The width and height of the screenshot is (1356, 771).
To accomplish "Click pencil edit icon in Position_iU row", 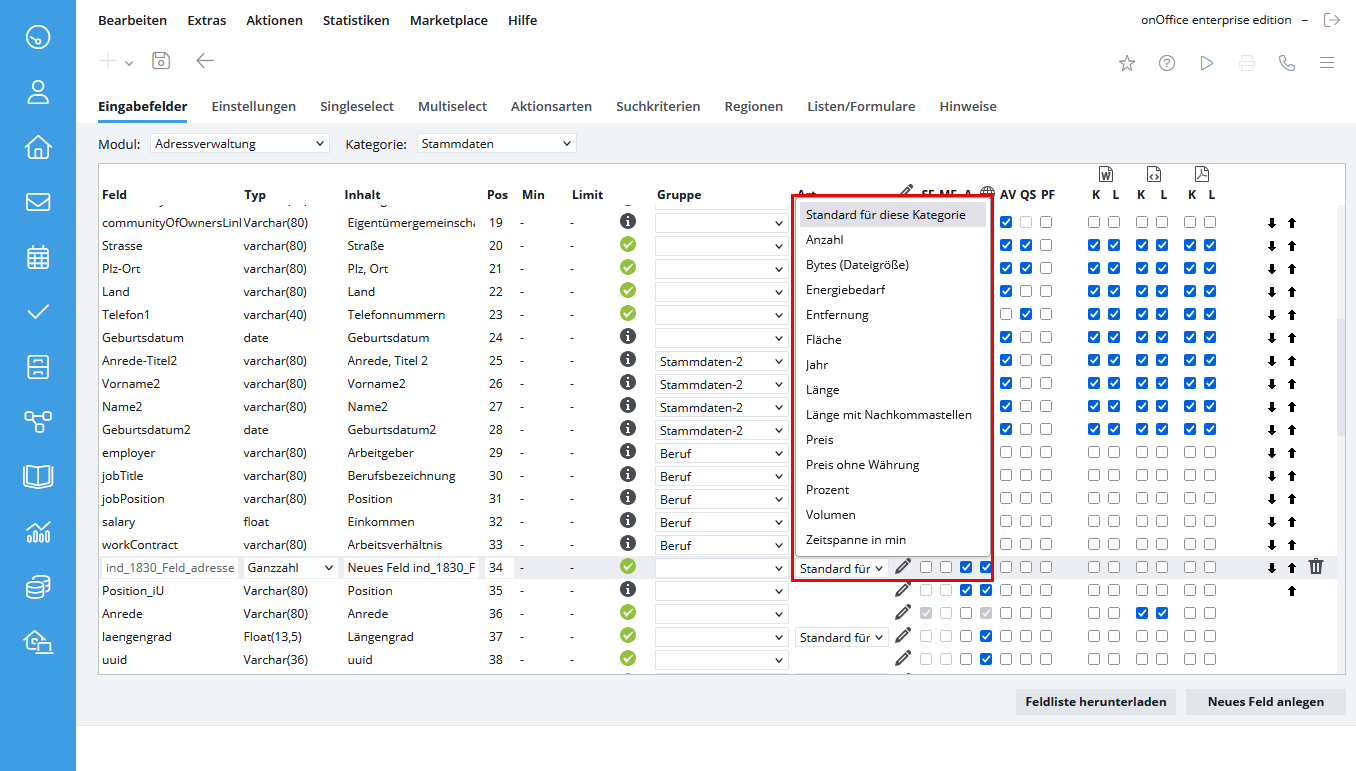I will [x=903, y=590].
